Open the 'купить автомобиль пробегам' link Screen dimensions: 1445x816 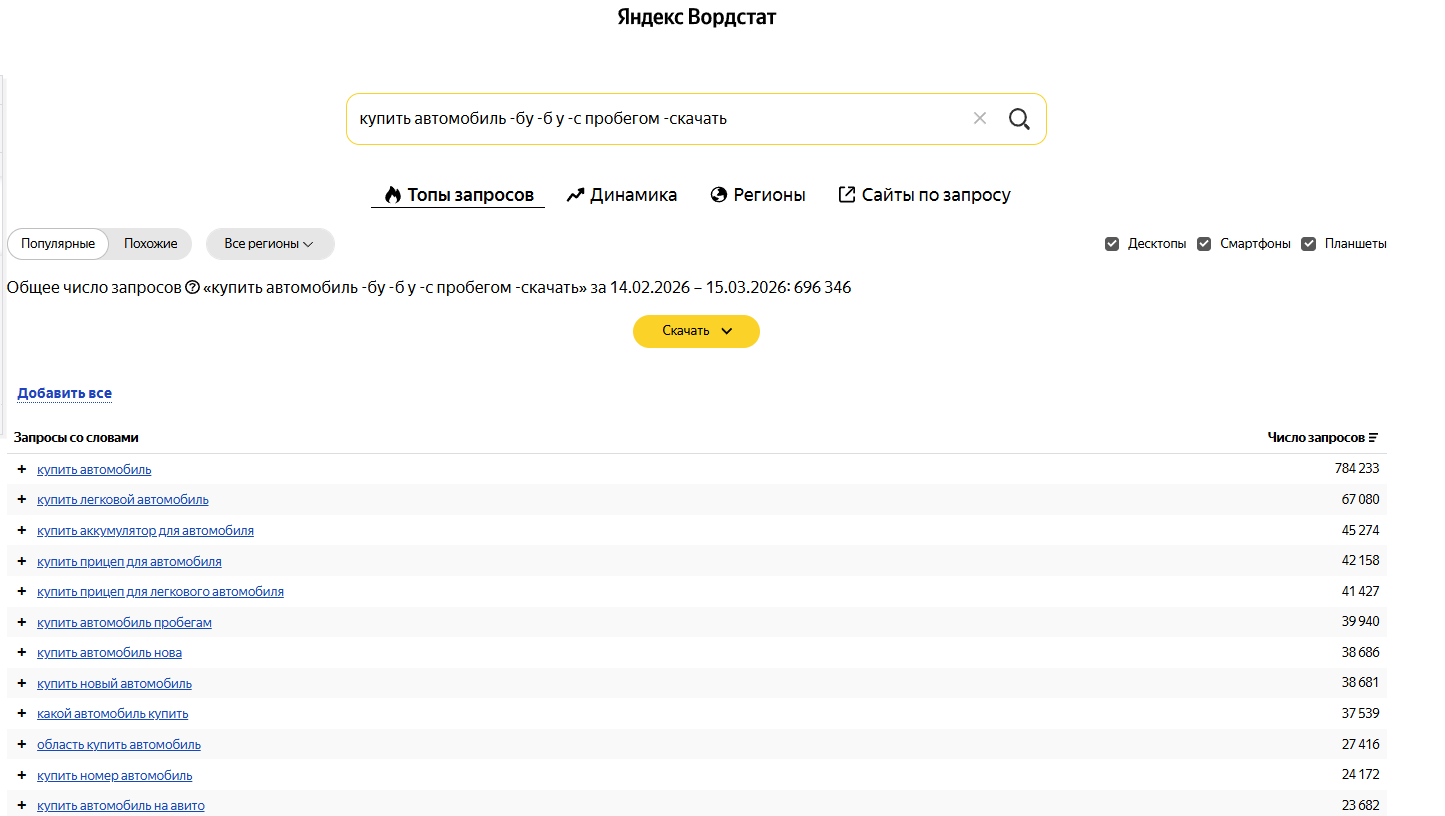(124, 622)
